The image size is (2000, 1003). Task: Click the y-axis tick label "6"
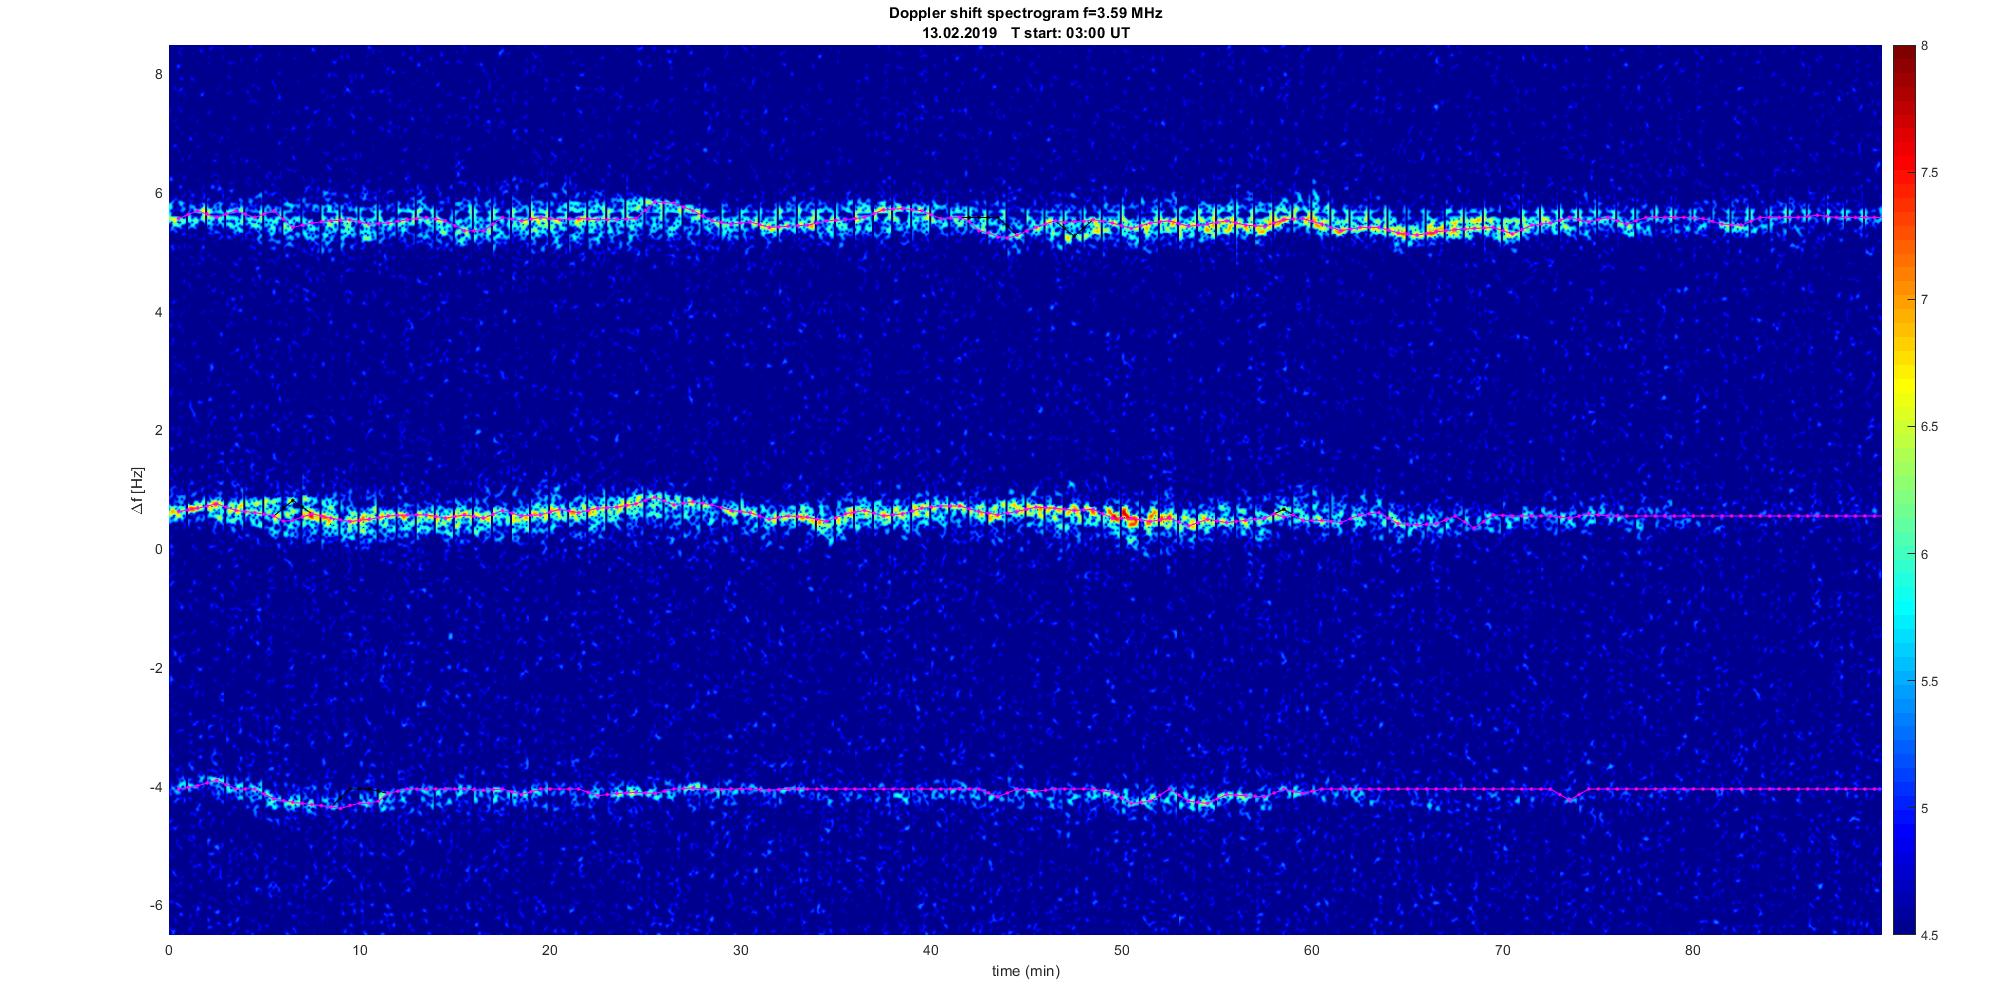pos(158,193)
